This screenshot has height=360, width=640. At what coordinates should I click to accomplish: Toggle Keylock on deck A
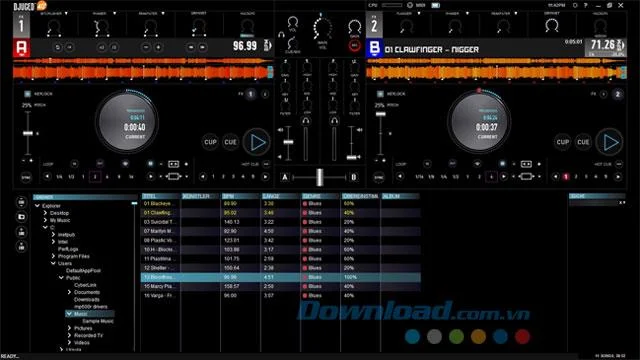(27, 94)
